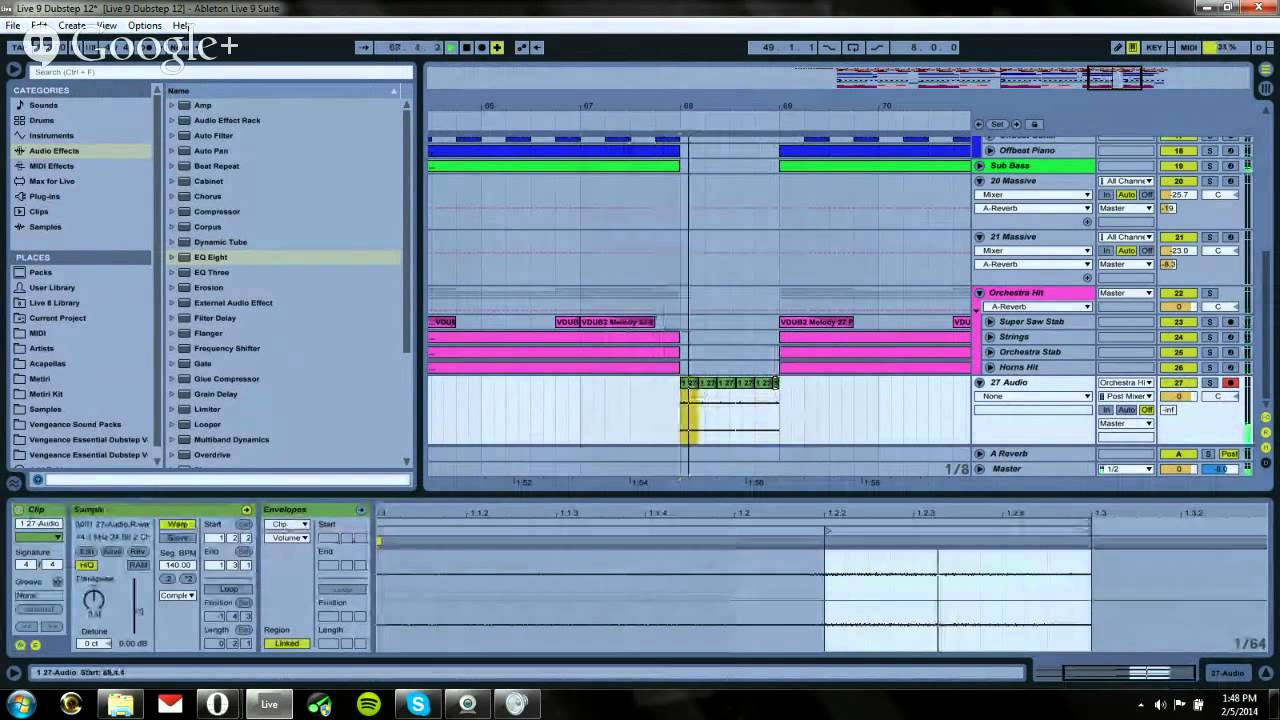Viewport: 1280px width, 720px height.
Task: Open Spotify from the taskbar
Action: click(369, 704)
